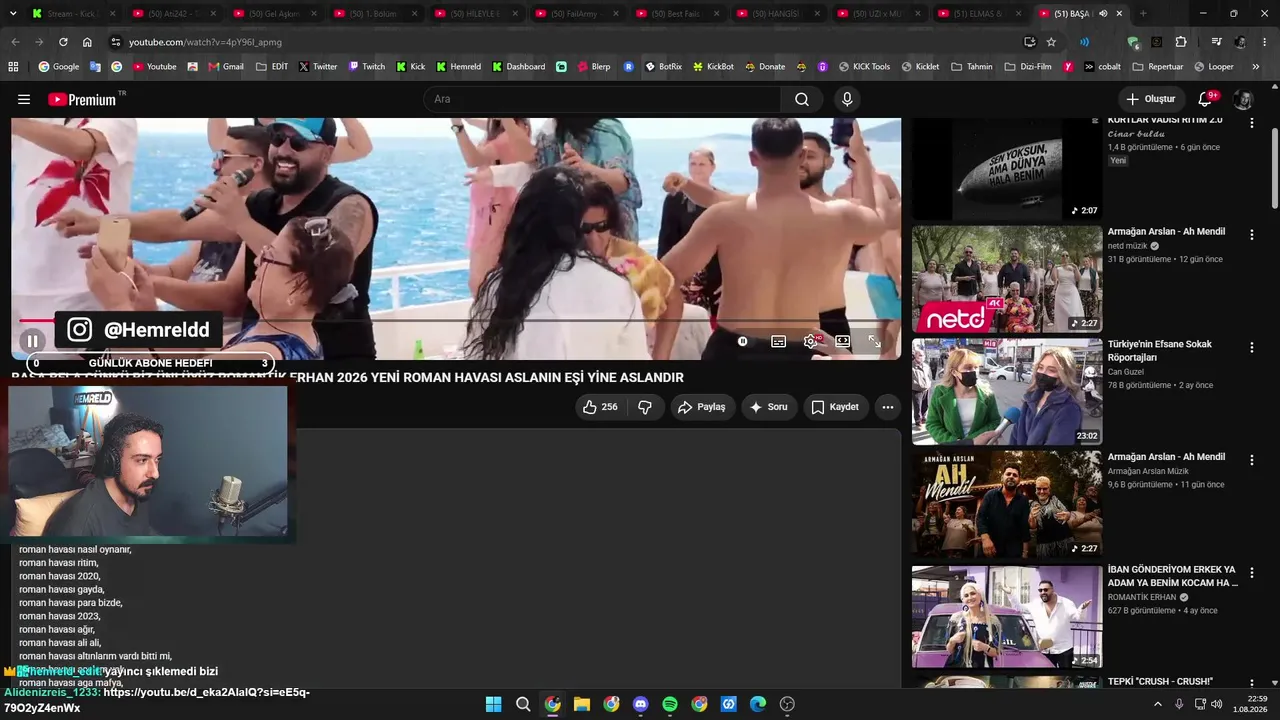The image size is (1280, 720).
Task: Click the address bar URL
Action: coord(205,42)
